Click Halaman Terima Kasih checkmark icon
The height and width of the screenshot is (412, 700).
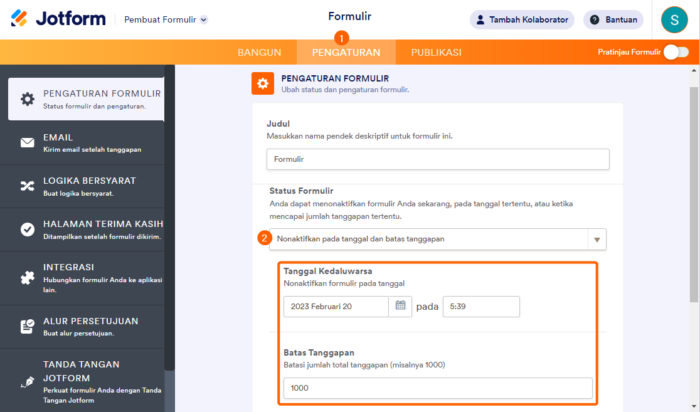pos(27,229)
